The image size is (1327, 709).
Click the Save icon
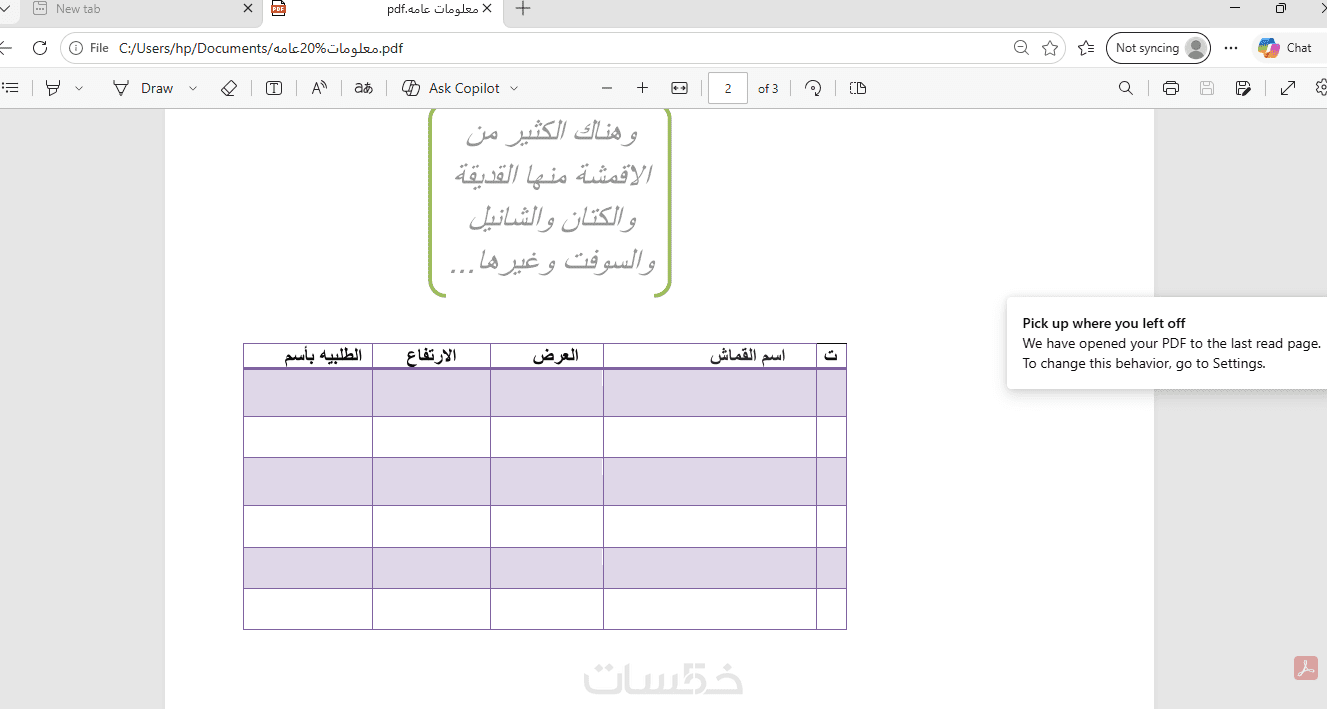(1207, 88)
